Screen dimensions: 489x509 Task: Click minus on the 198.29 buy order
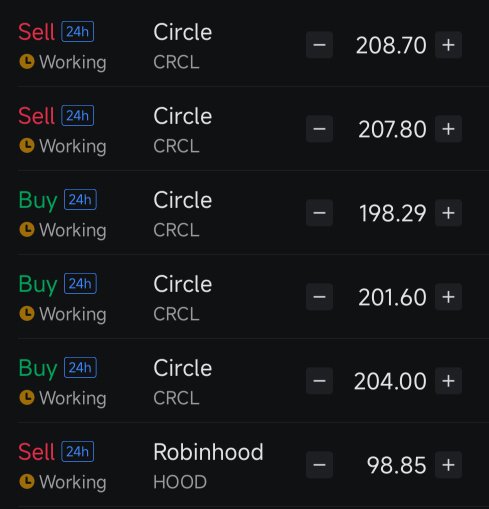pyautogui.click(x=319, y=213)
